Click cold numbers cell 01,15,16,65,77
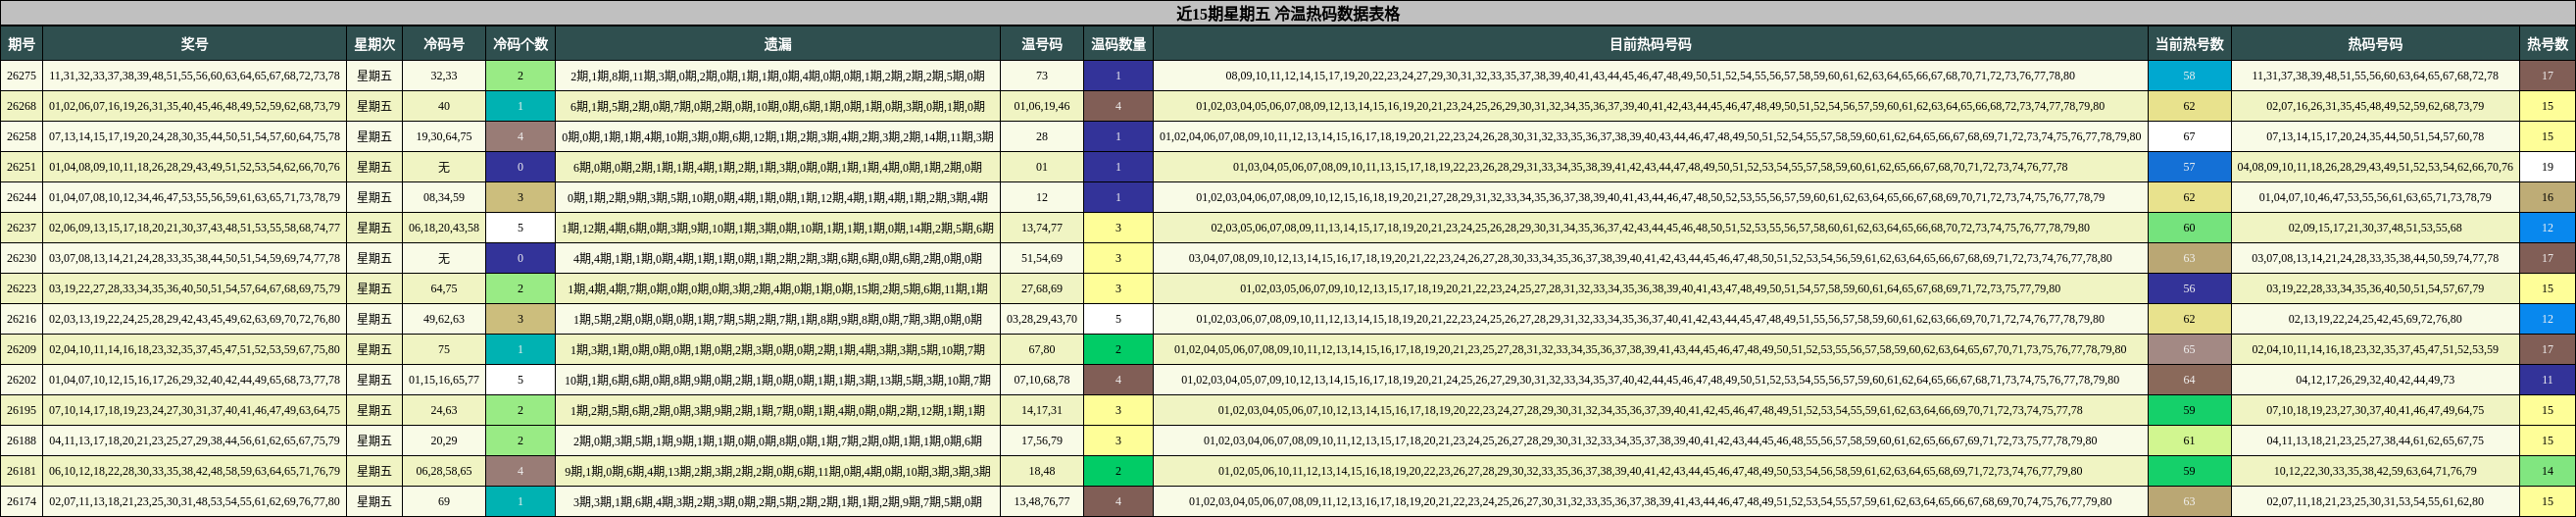The image size is (2576, 517). coord(444,380)
